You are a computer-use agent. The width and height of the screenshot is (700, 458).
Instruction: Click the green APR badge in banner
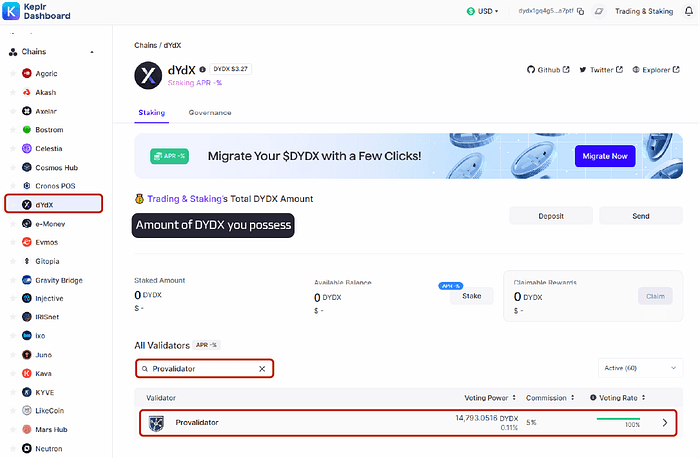tap(169, 156)
